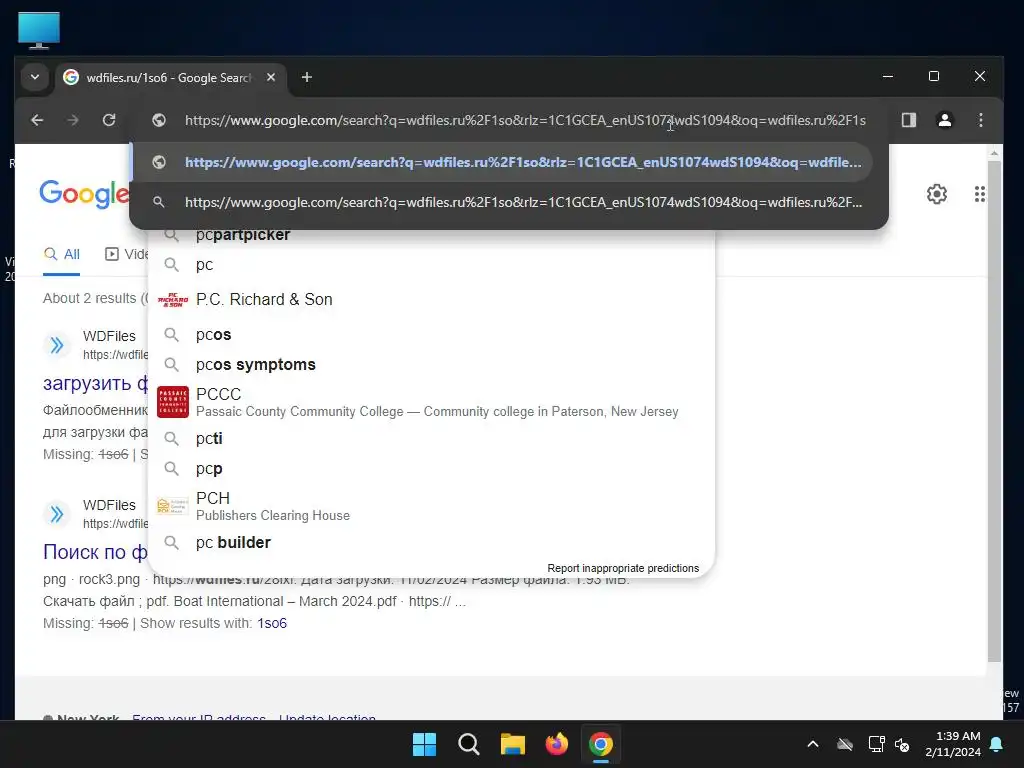Show hidden system tray icons

click(813, 744)
